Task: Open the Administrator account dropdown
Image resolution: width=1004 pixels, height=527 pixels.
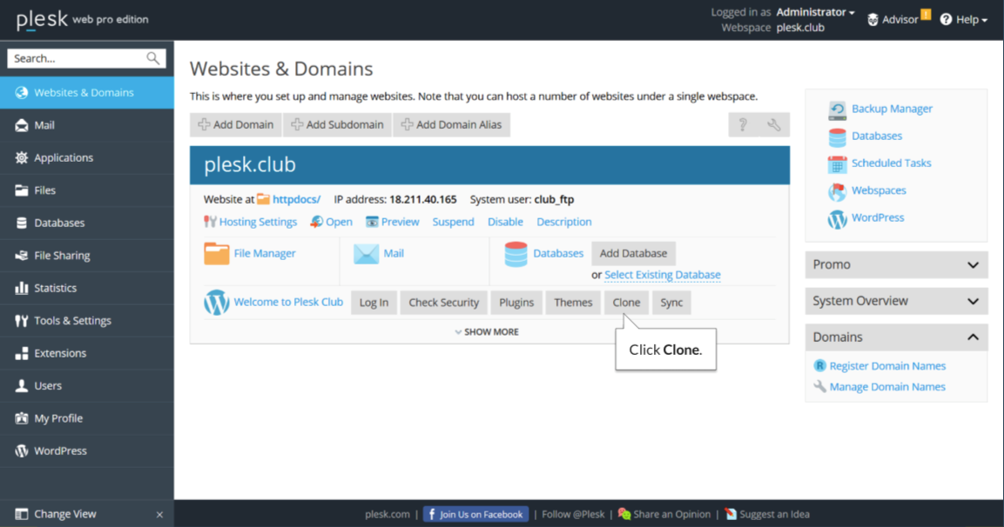Action: point(815,12)
